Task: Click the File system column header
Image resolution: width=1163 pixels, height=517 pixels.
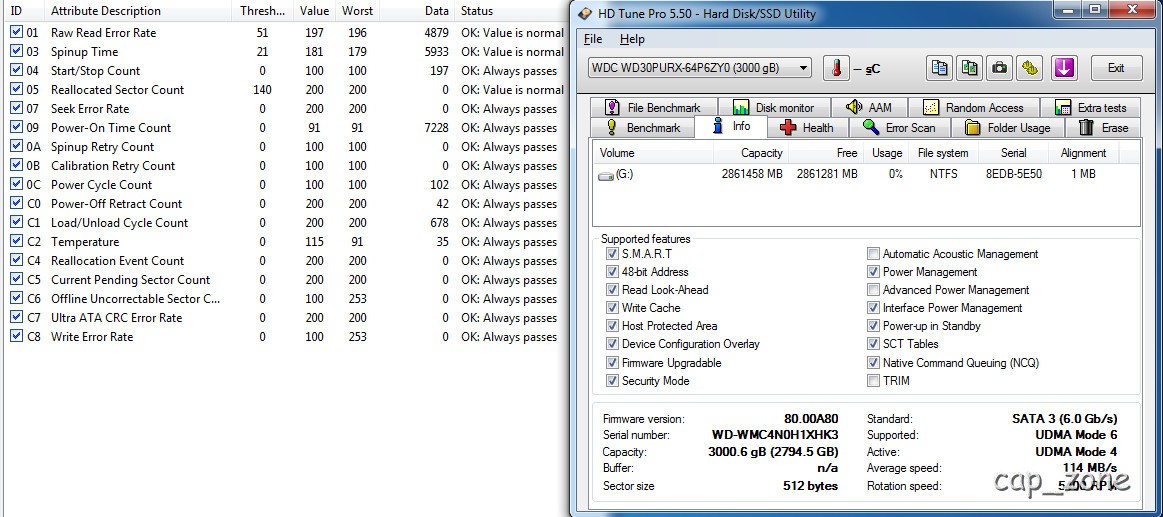Action: [943, 153]
